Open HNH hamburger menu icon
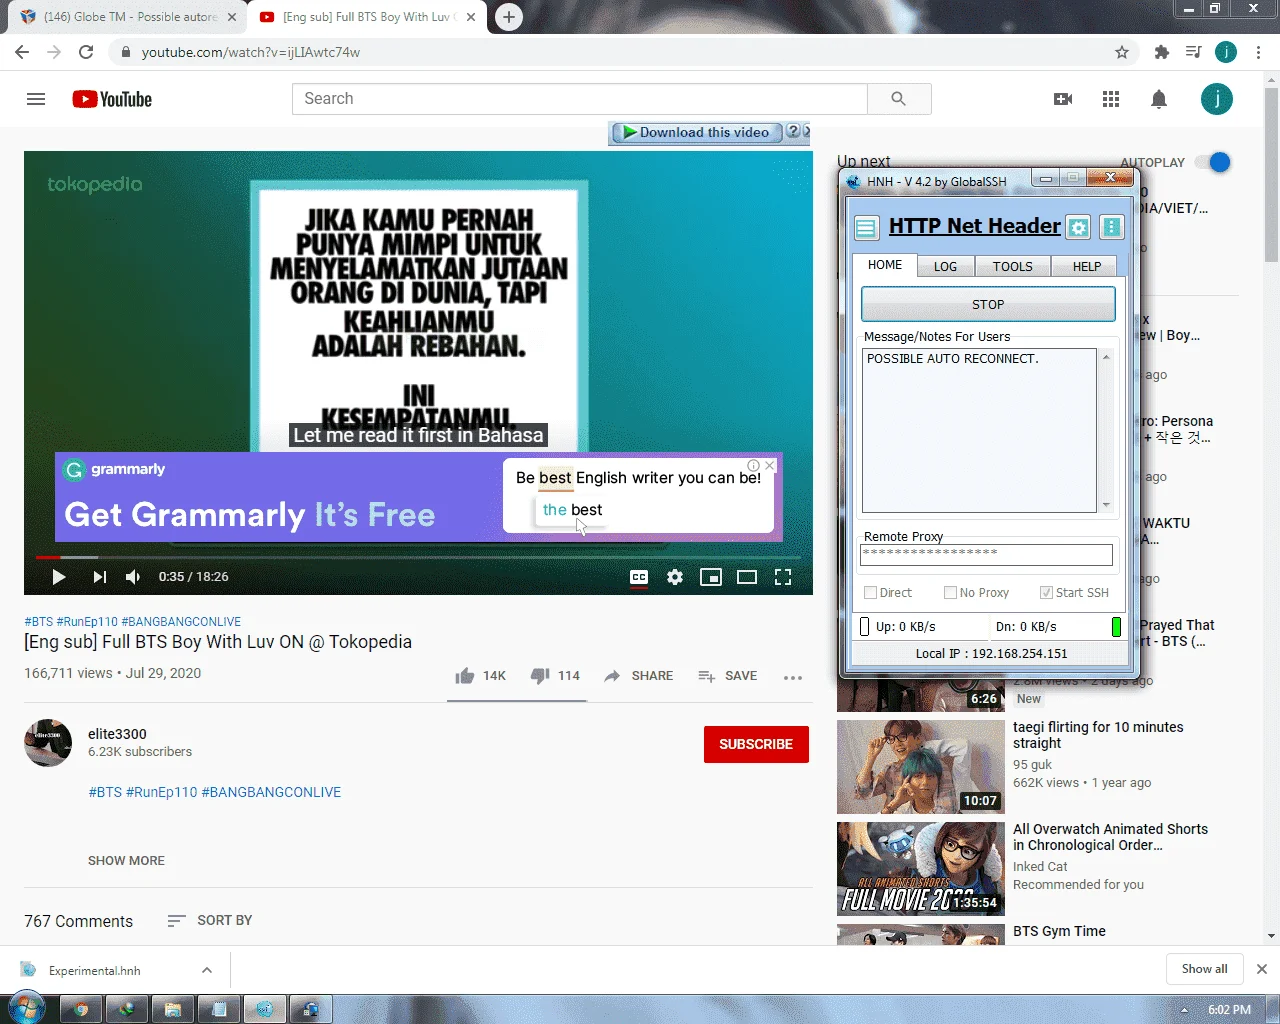This screenshot has height=1024, width=1280. coord(866,228)
